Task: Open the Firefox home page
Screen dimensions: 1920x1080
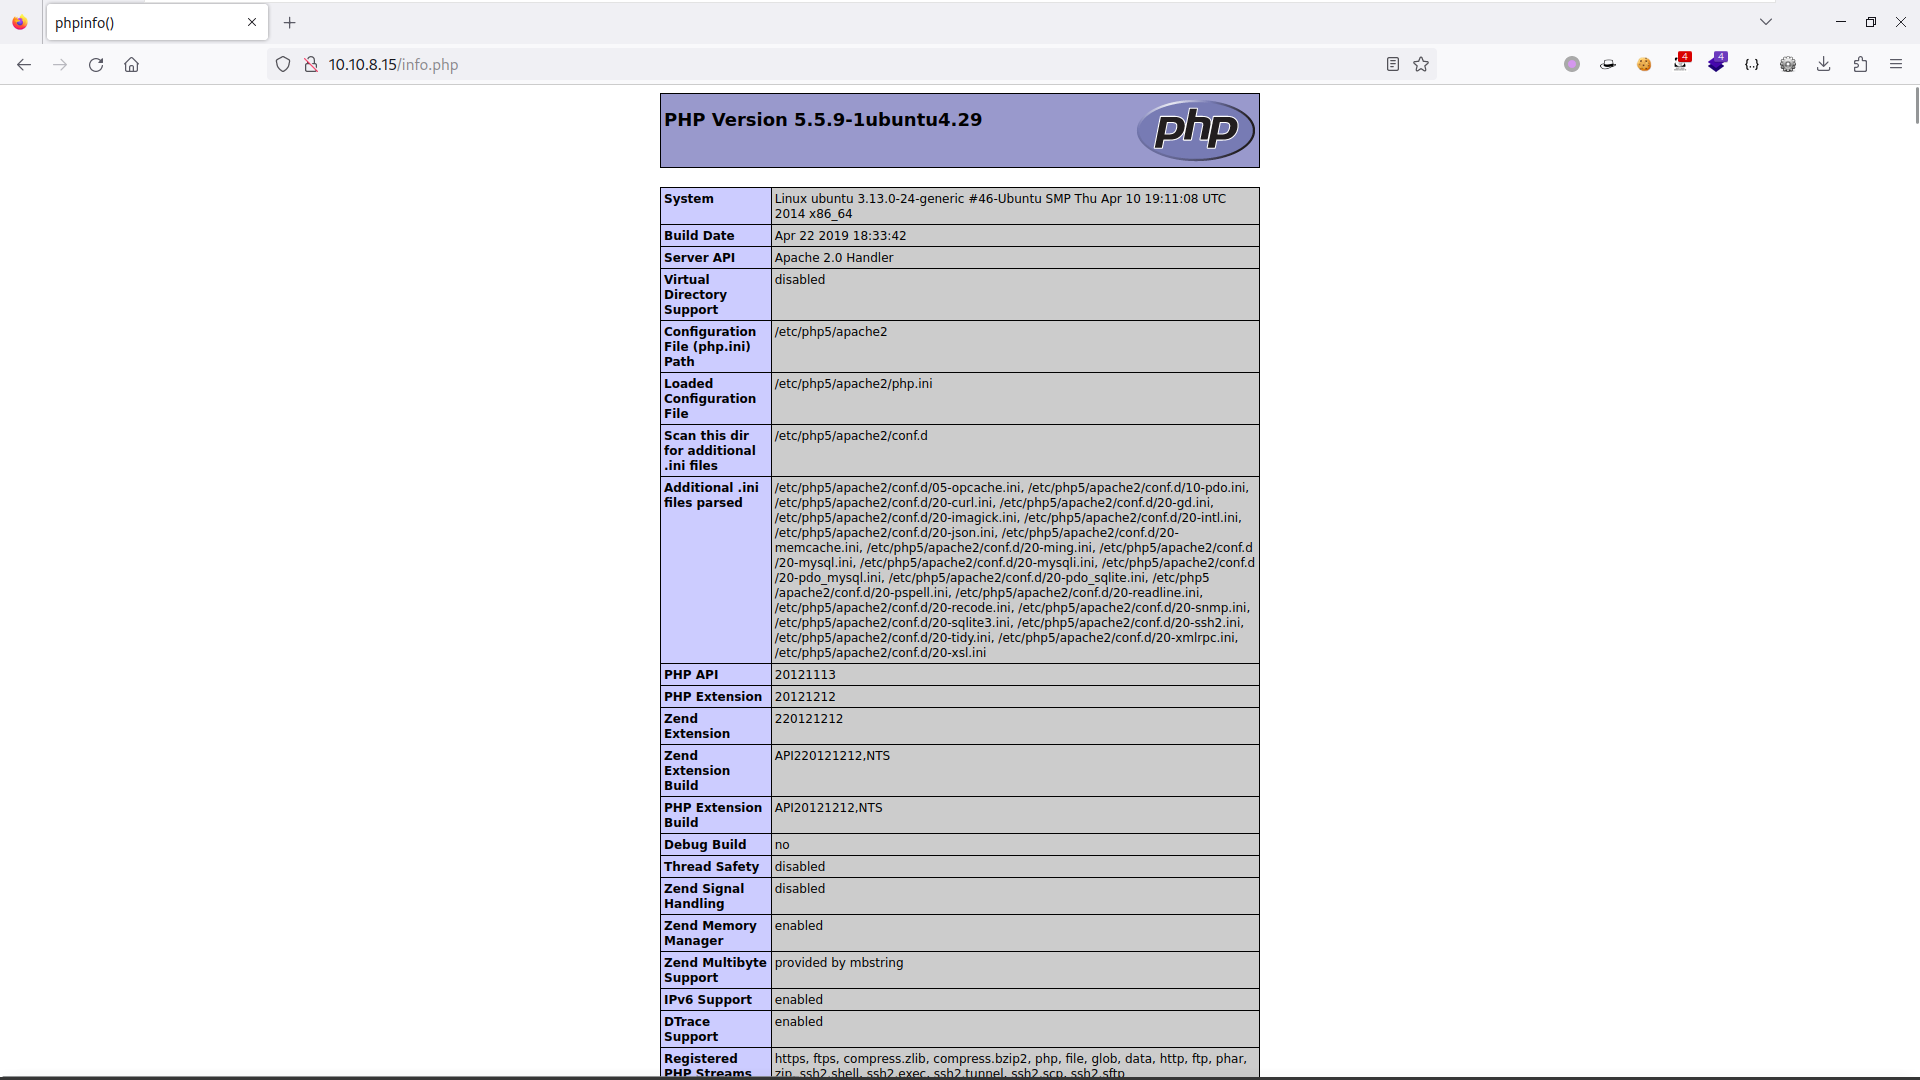Action: (x=131, y=64)
